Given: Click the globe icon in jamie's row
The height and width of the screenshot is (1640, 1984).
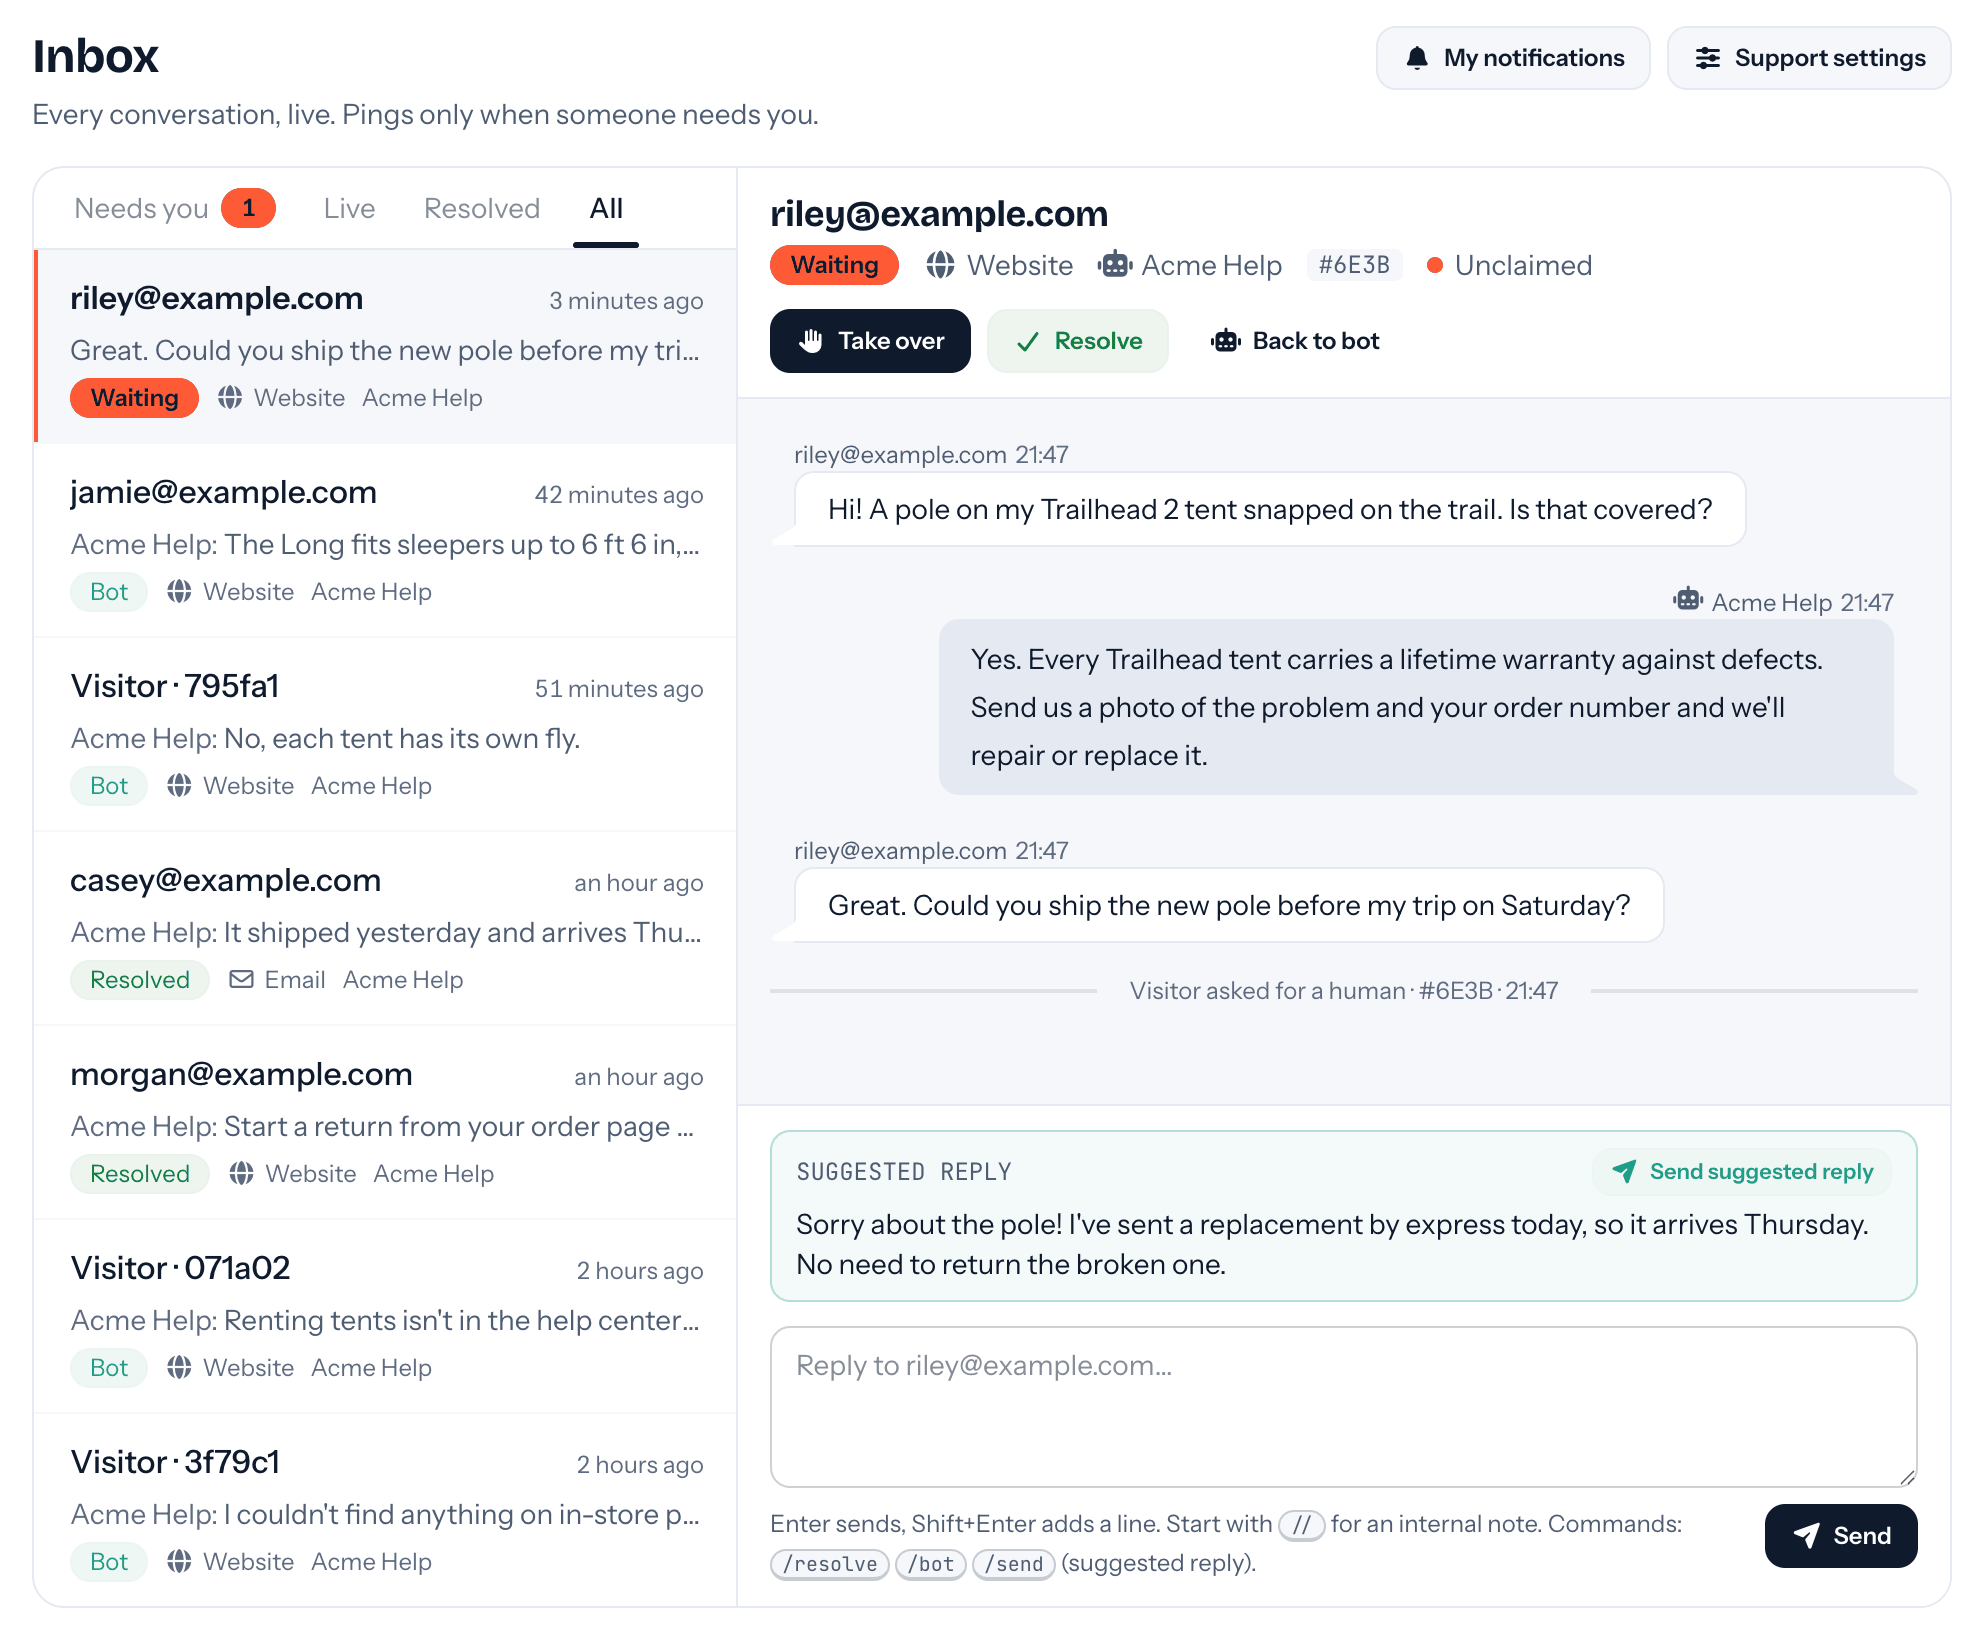Looking at the screenshot, I should (x=179, y=591).
